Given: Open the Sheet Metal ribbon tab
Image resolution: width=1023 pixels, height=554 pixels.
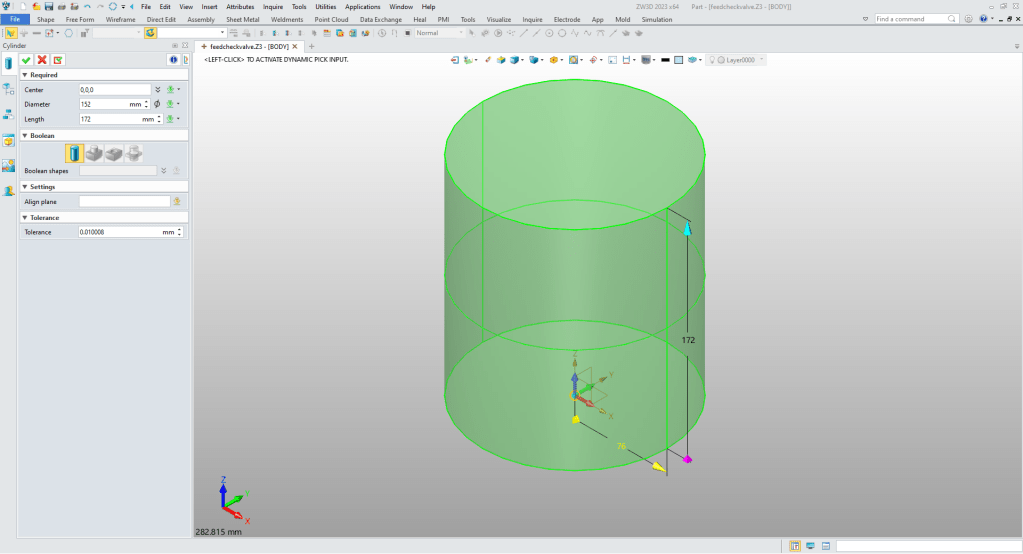Looking at the screenshot, I should coord(241,19).
